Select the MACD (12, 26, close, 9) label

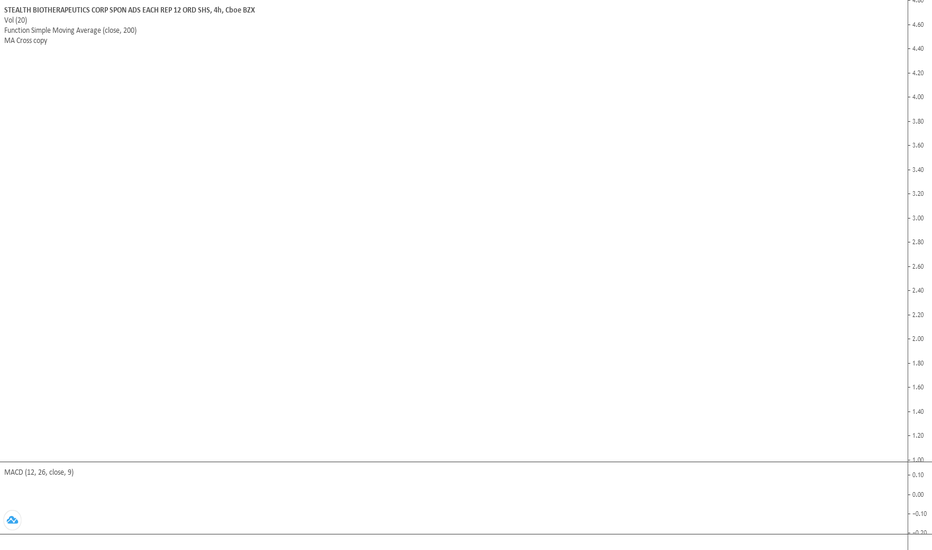(39, 472)
